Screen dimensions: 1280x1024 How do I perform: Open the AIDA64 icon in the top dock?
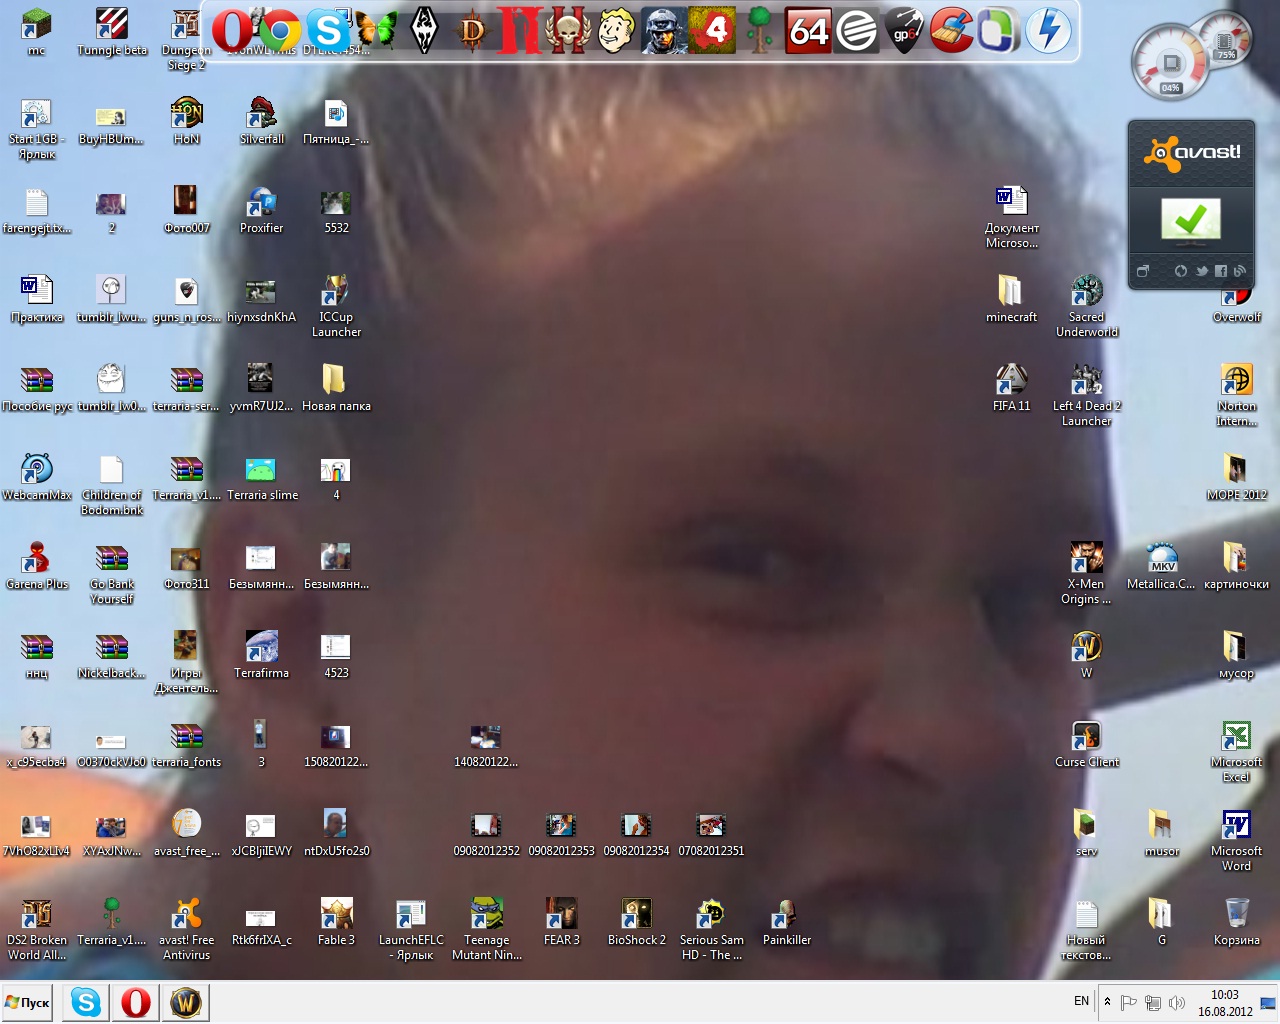point(808,31)
